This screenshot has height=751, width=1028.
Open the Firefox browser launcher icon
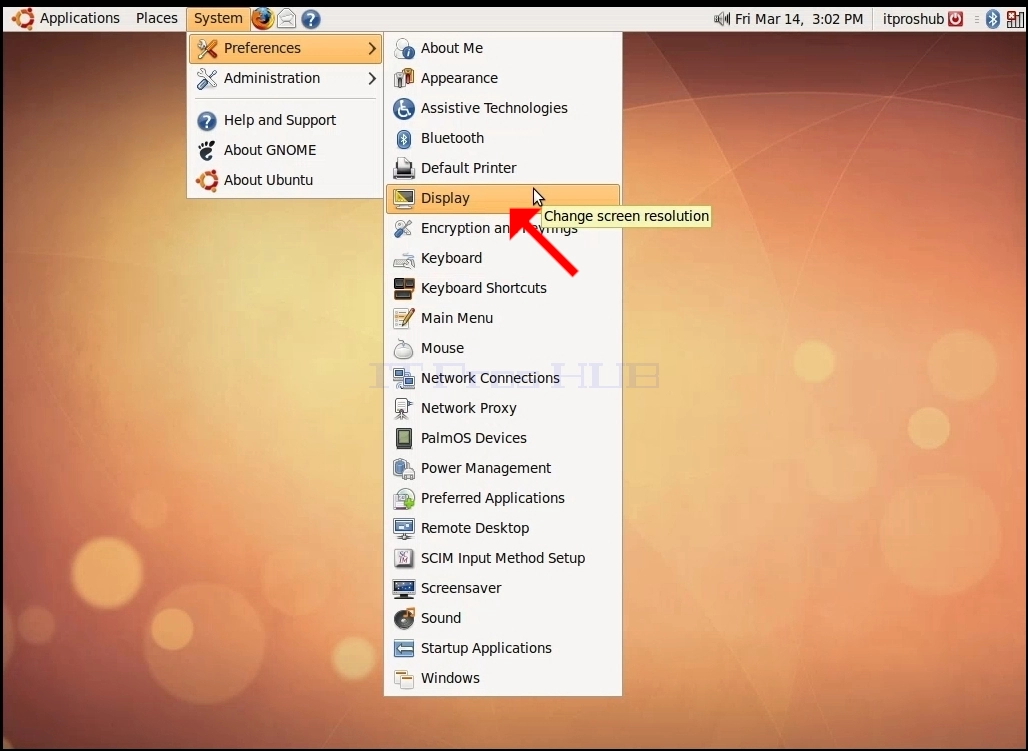[x=262, y=18]
